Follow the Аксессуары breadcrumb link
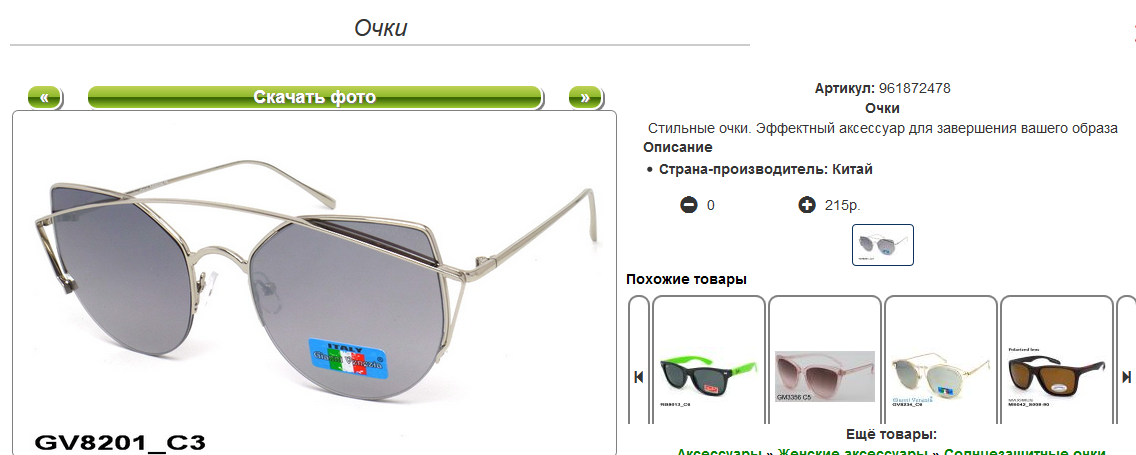 point(719,452)
